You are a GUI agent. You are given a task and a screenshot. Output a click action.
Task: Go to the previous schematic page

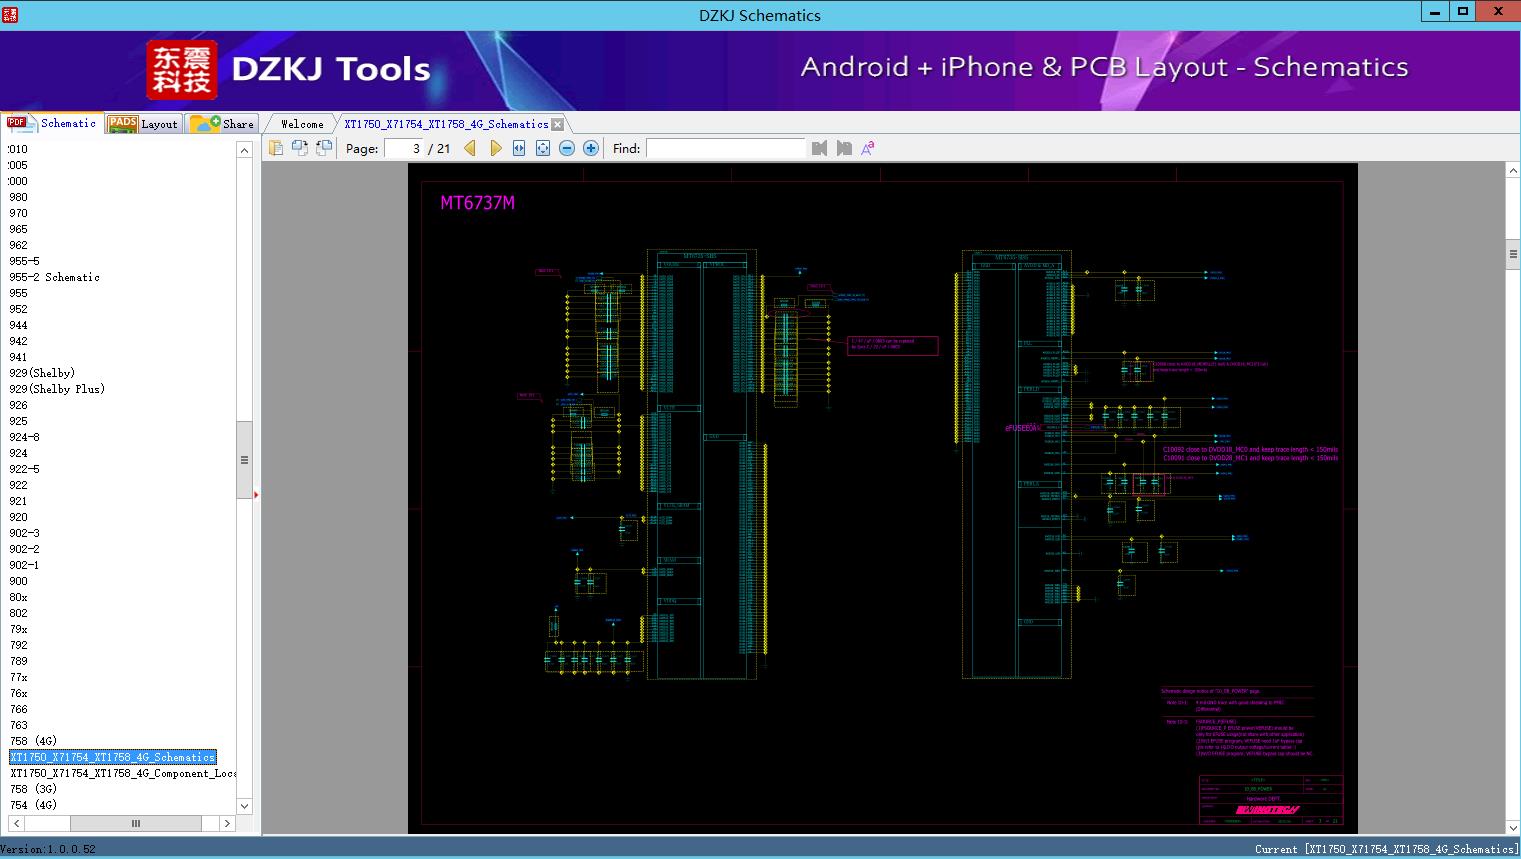point(470,148)
